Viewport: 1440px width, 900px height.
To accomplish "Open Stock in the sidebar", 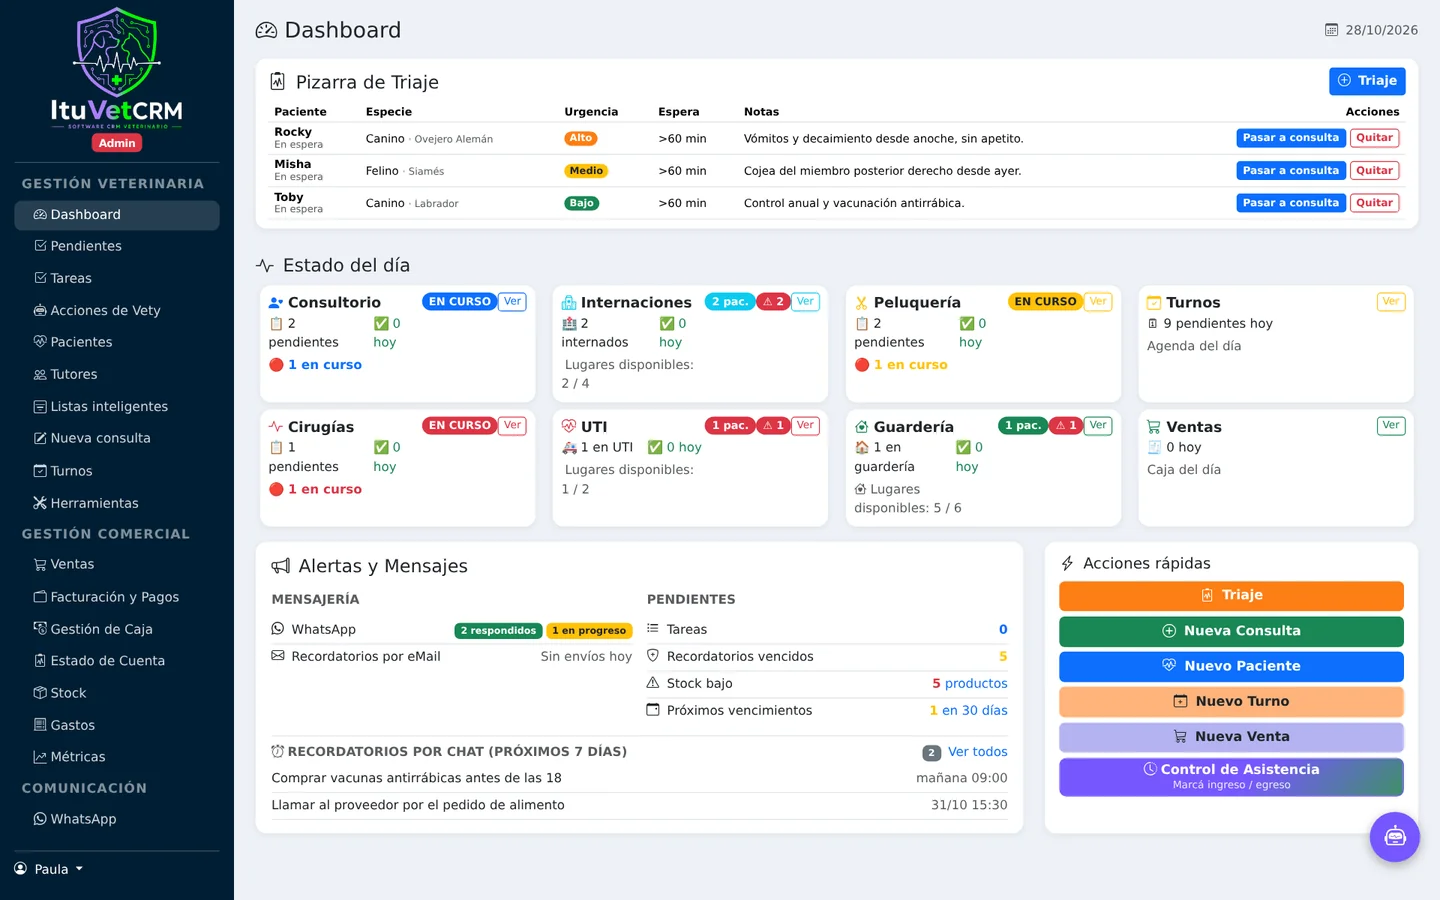I will tap(117, 693).
